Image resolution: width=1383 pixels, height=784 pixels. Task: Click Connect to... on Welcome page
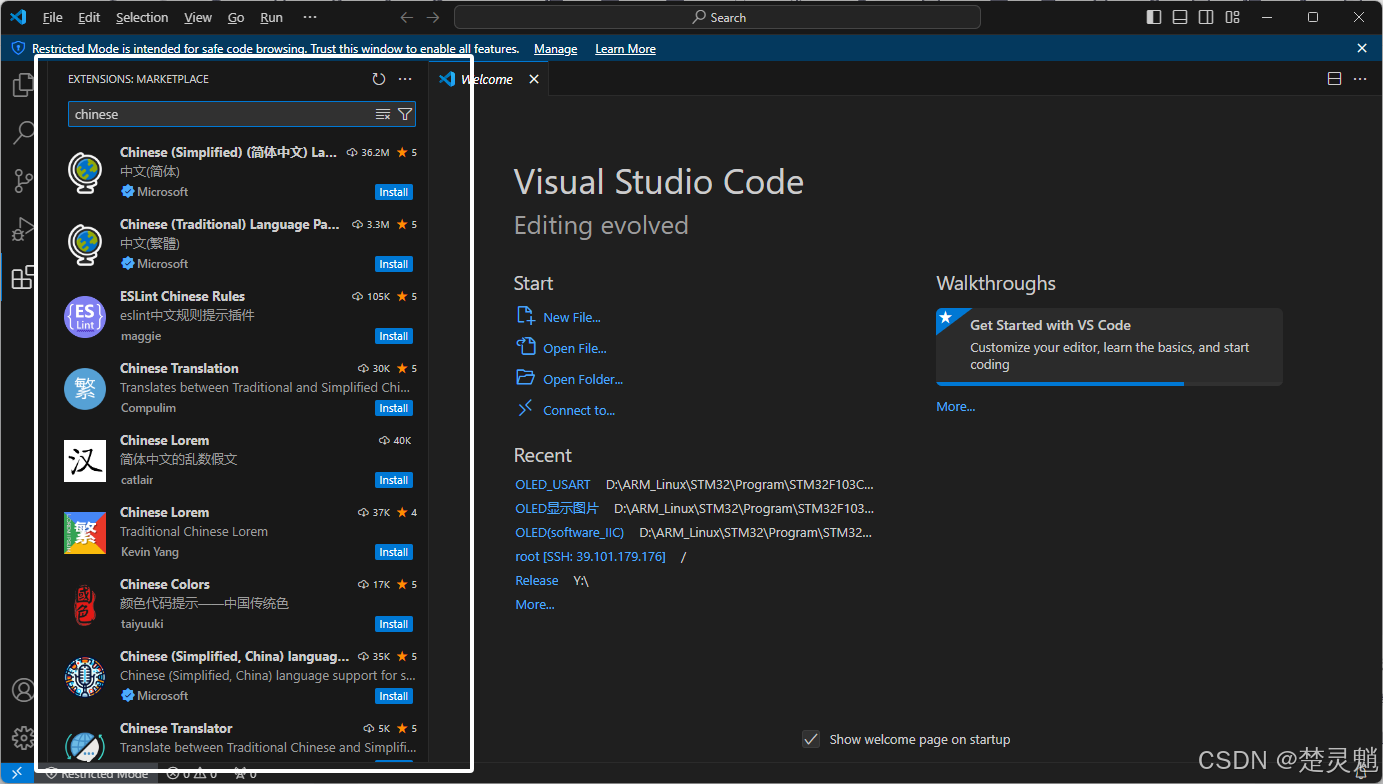coord(566,410)
